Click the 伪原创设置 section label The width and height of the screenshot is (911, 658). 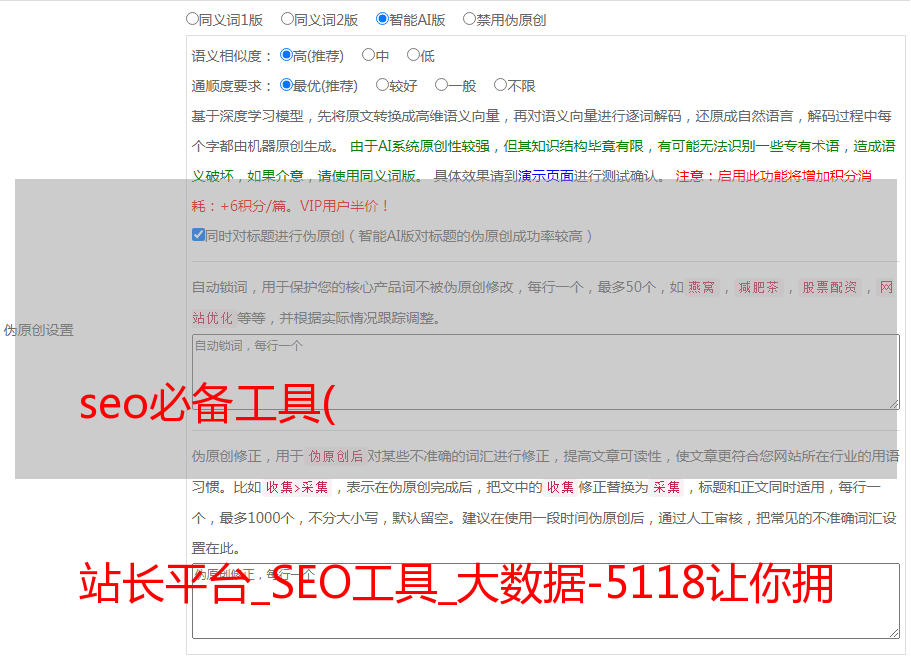coord(39,330)
